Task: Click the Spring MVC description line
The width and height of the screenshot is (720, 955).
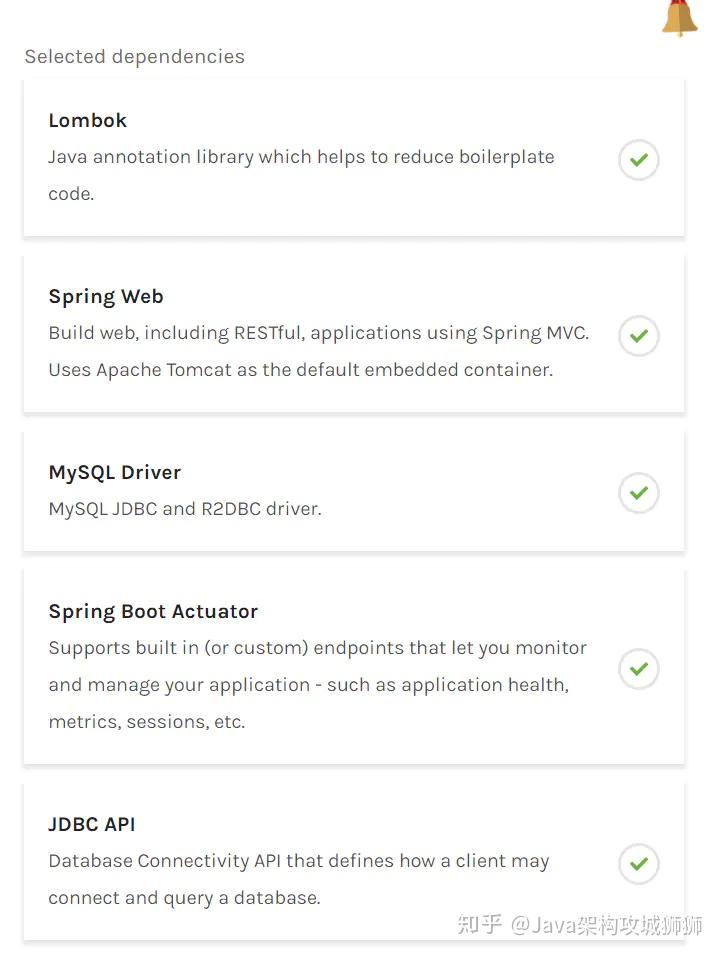Action: tap(319, 333)
